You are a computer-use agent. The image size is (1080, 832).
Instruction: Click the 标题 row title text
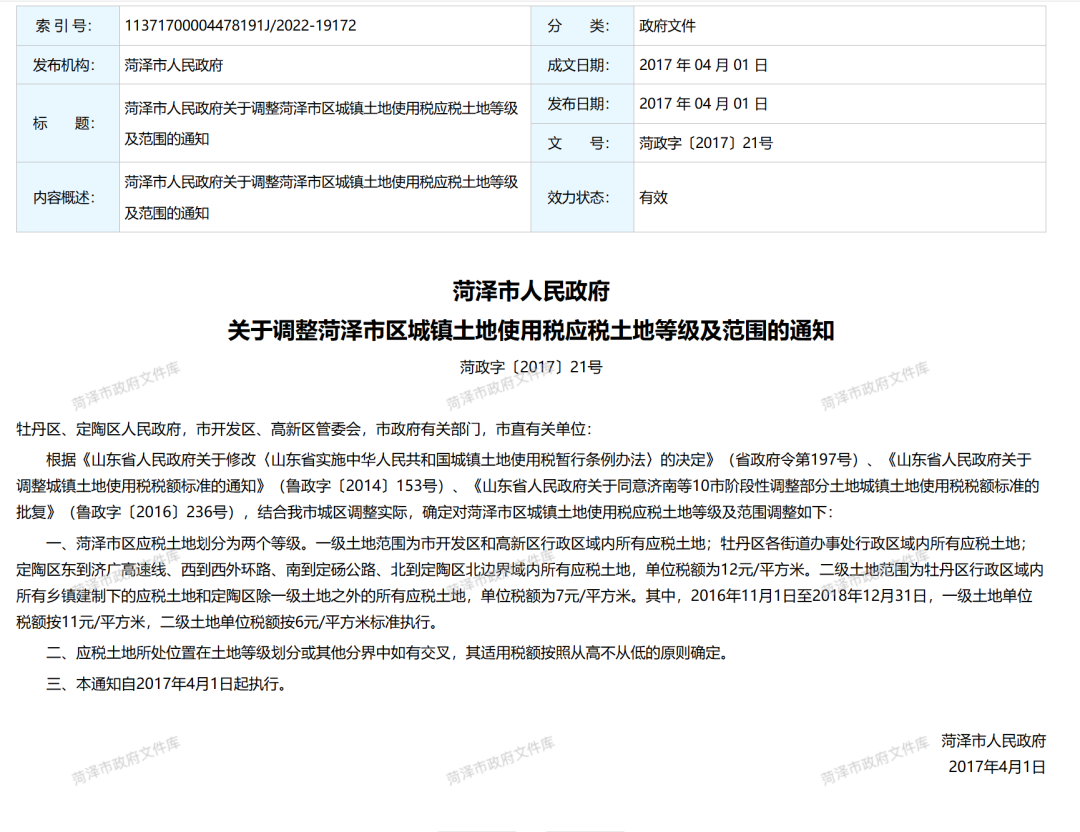point(321,123)
